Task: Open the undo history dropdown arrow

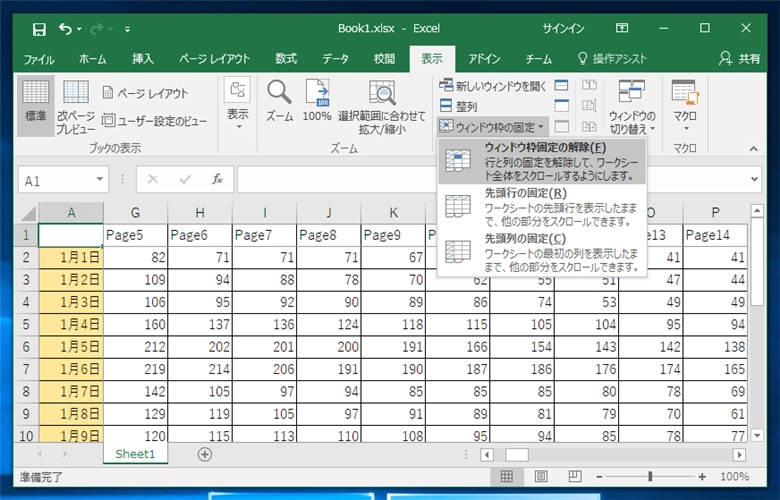Action: click(x=79, y=29)
